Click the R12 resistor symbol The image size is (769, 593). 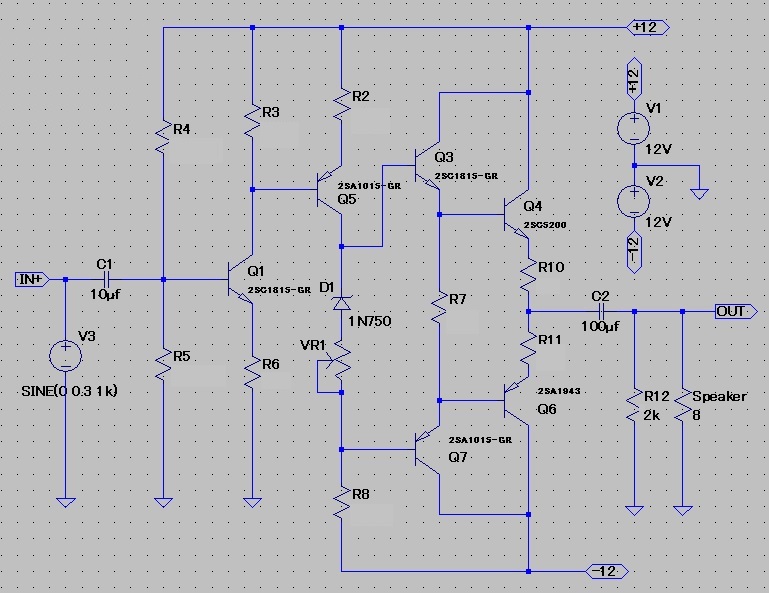click(632, 405)
